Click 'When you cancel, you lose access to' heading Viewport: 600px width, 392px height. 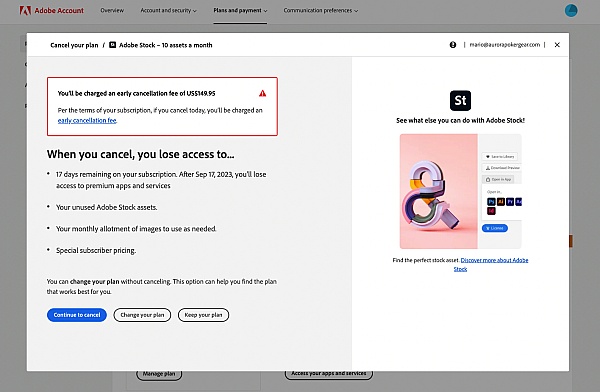pyautogui.click(x=140, y=154)
